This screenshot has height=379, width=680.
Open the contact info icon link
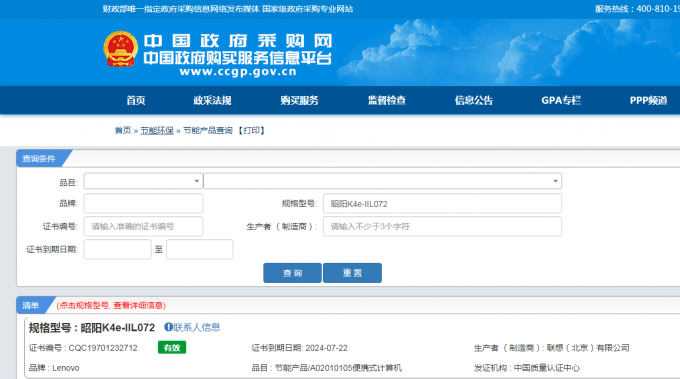tap(168, 327)
